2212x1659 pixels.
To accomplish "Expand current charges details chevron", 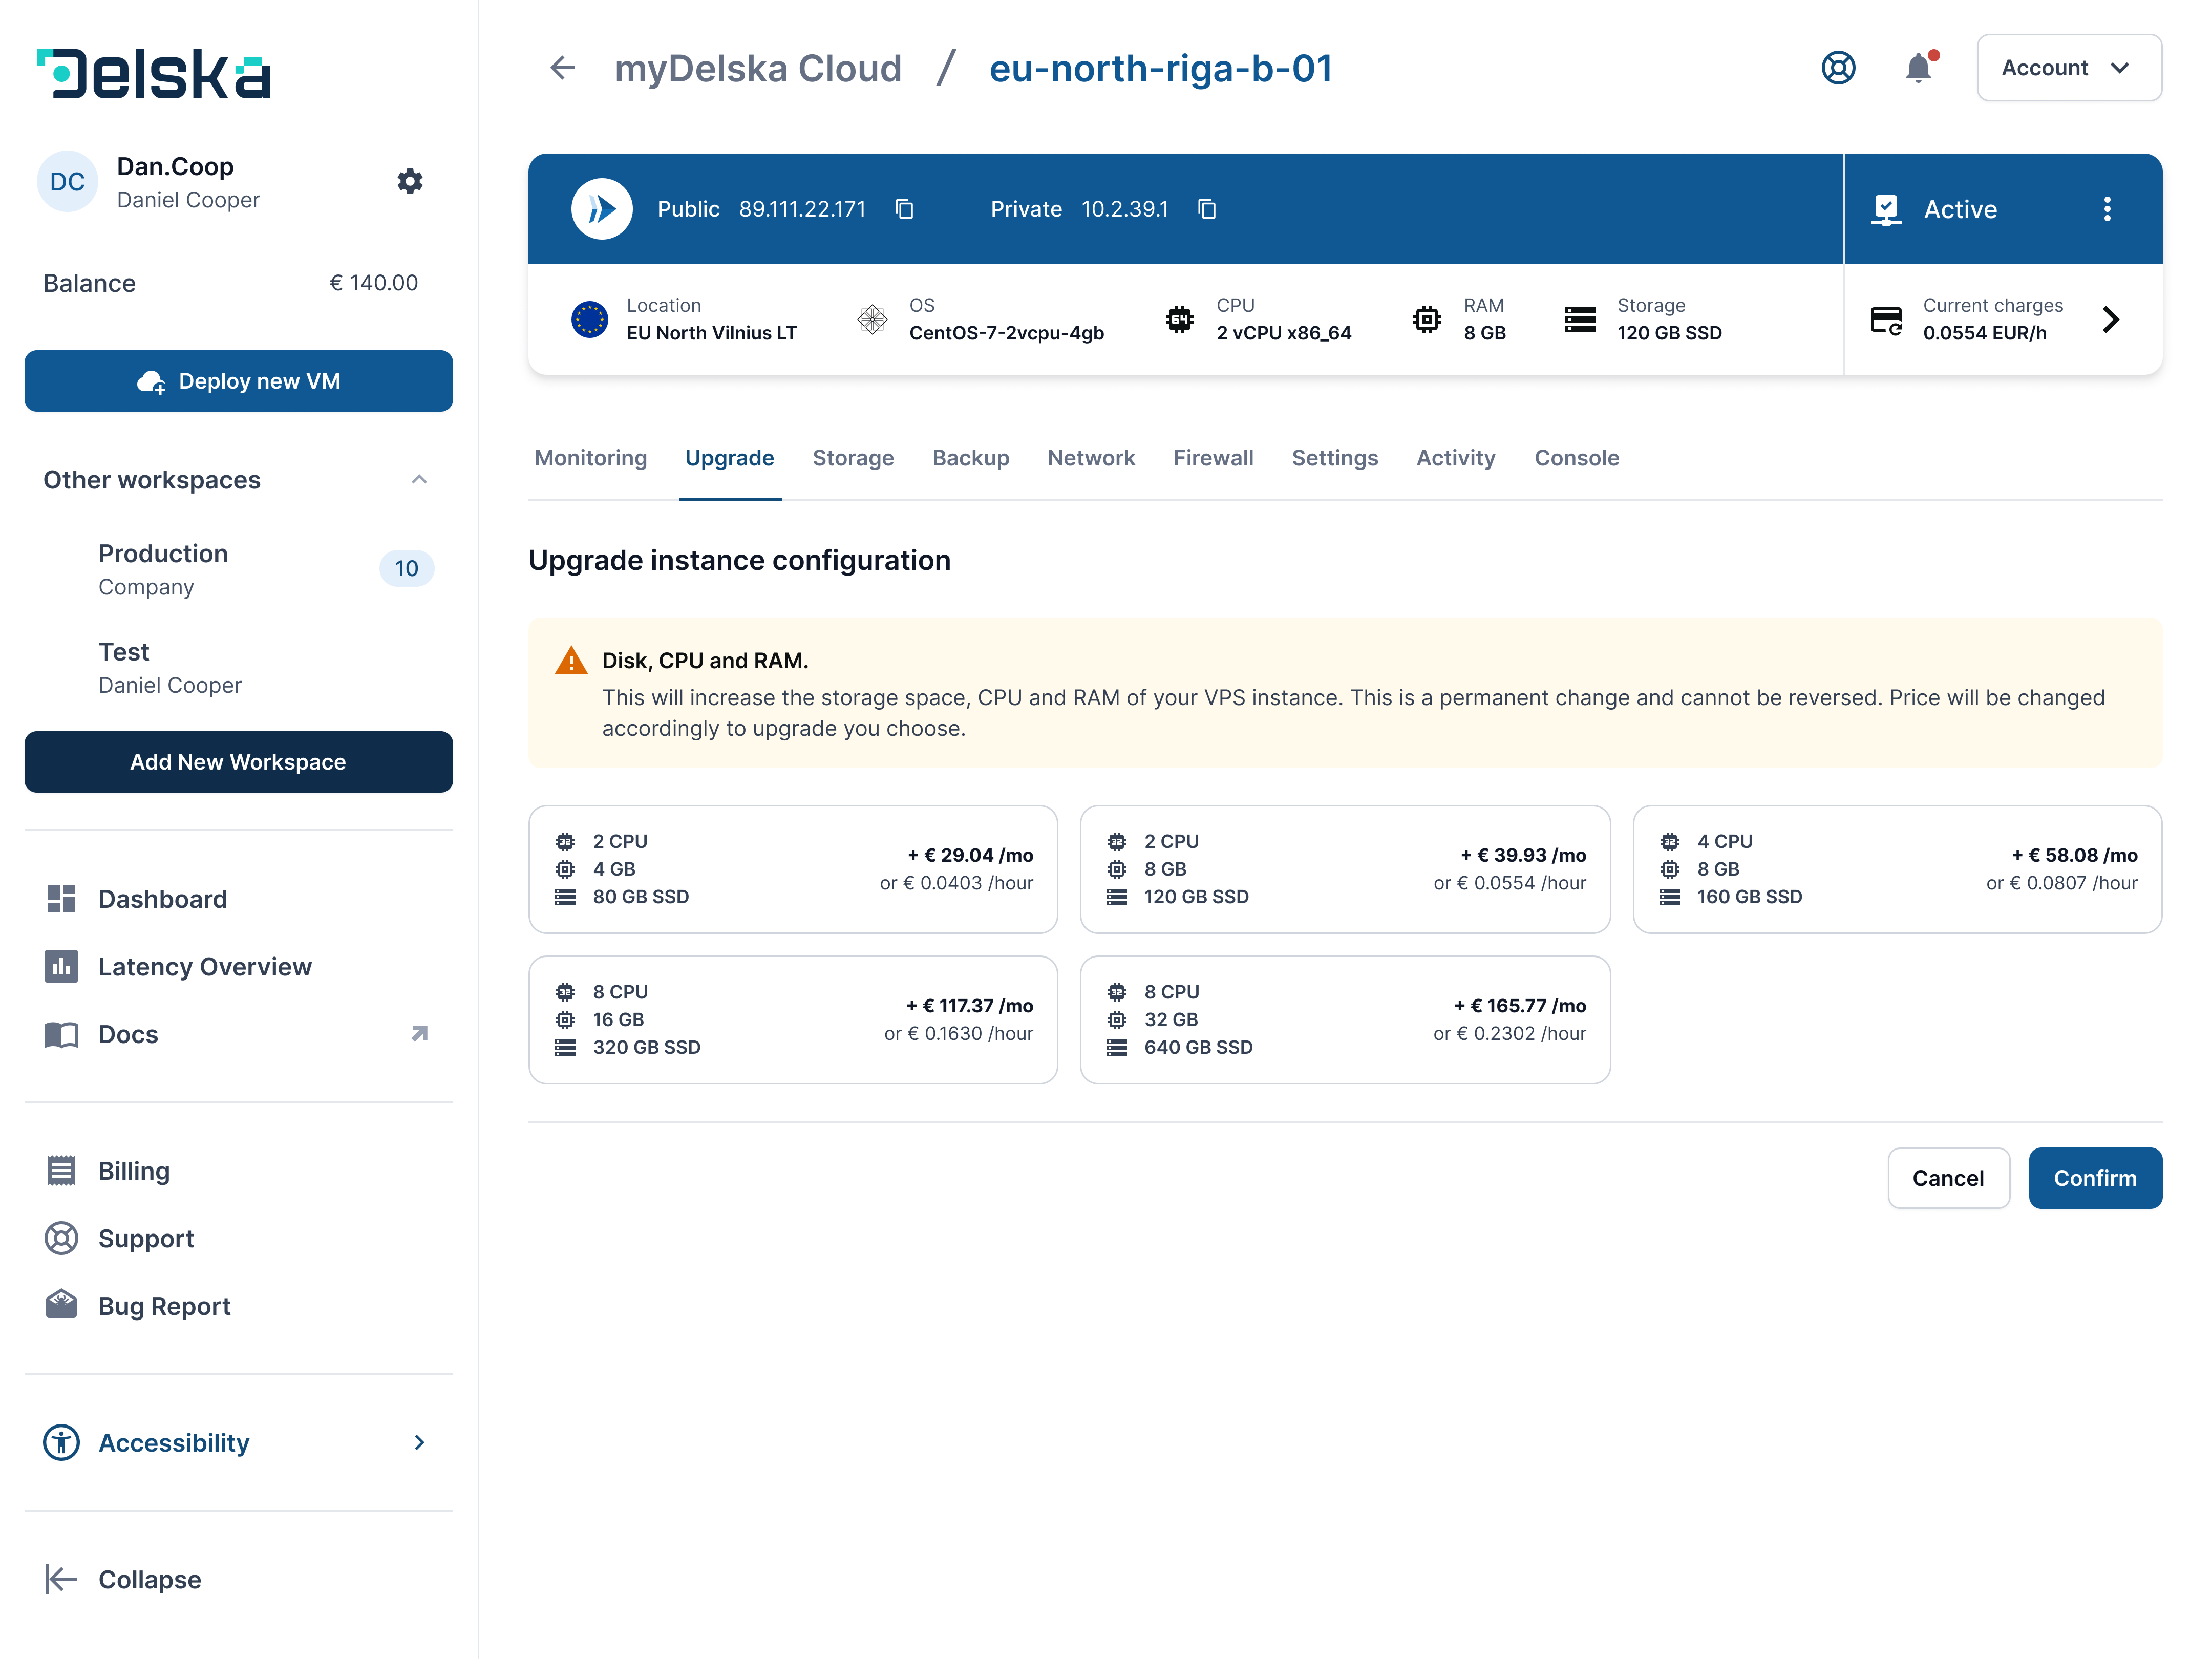I will [x=2110, y=320].
